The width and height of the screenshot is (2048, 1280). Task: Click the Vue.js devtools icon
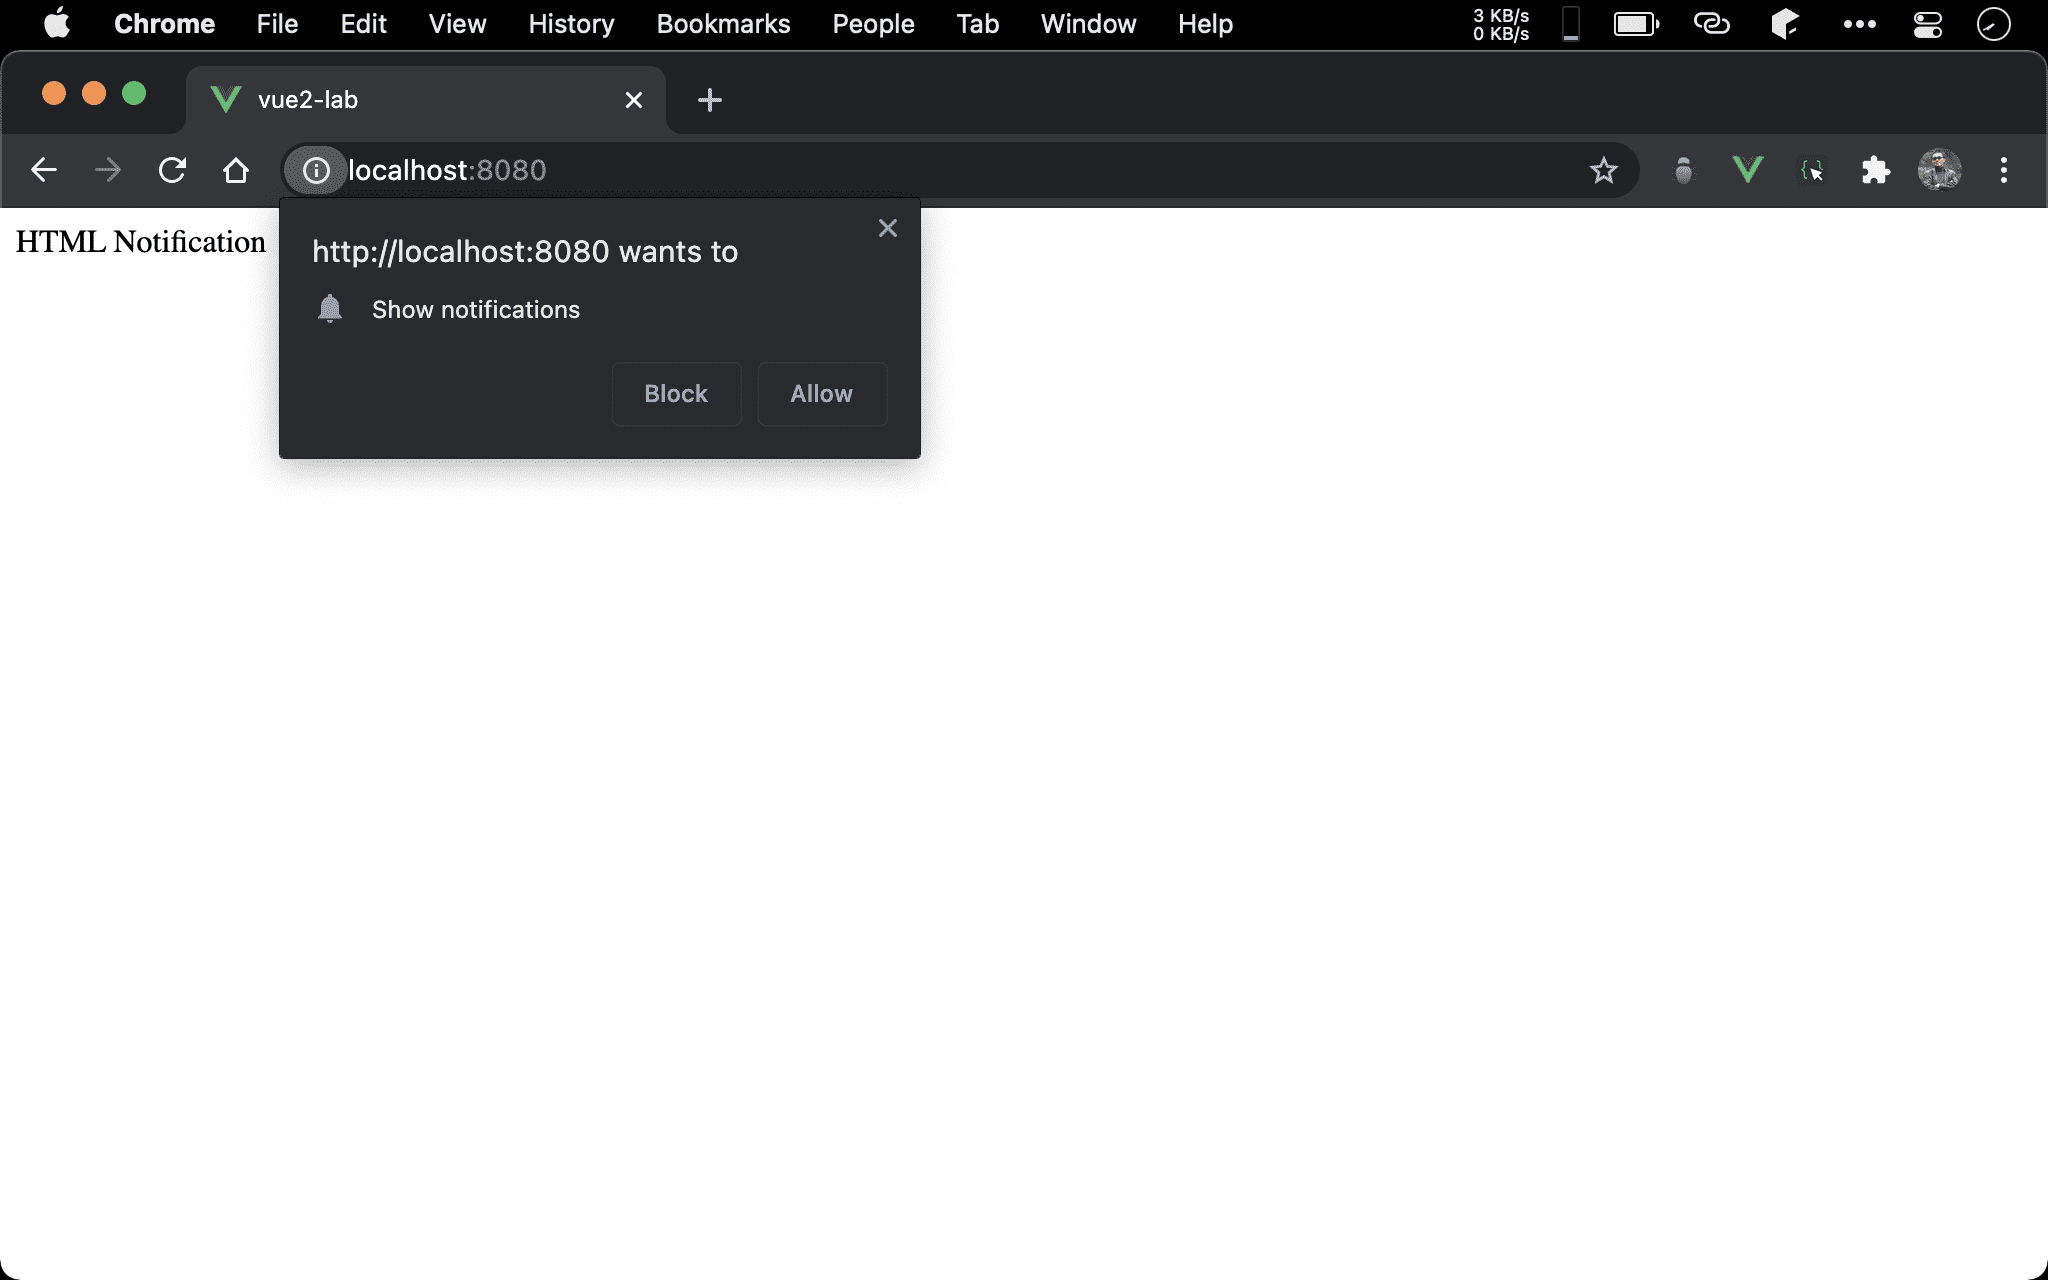click(1747, 170)
